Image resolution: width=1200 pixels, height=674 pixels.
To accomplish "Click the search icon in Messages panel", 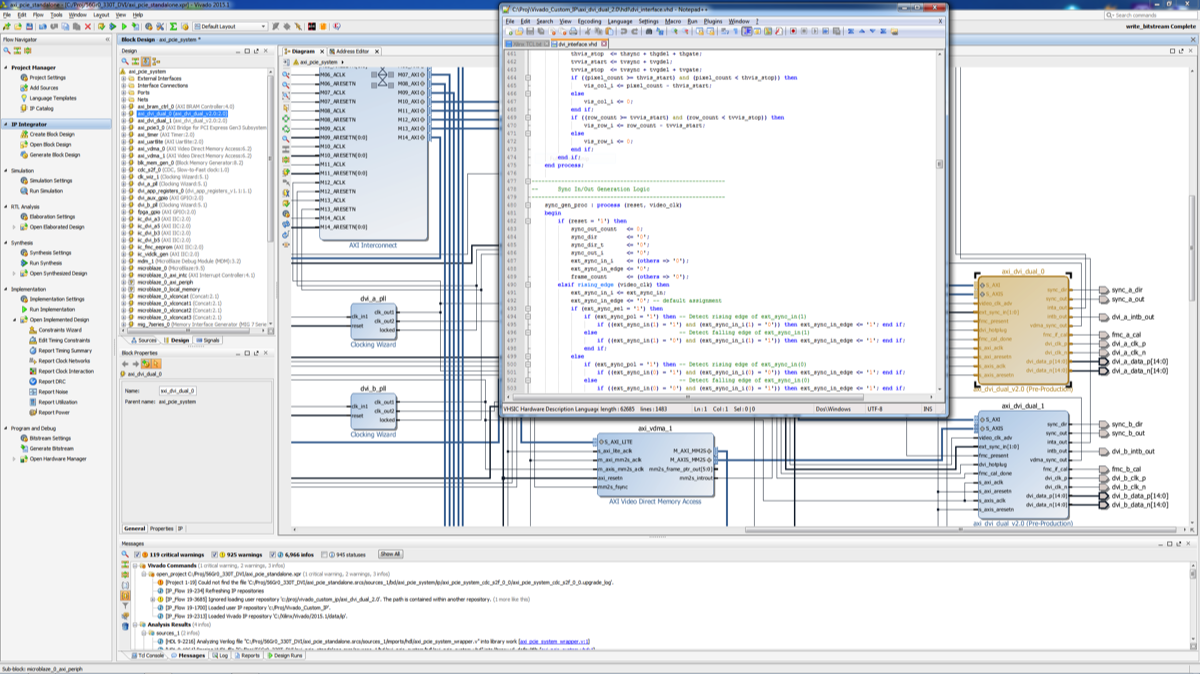I will tap(125, 553).
